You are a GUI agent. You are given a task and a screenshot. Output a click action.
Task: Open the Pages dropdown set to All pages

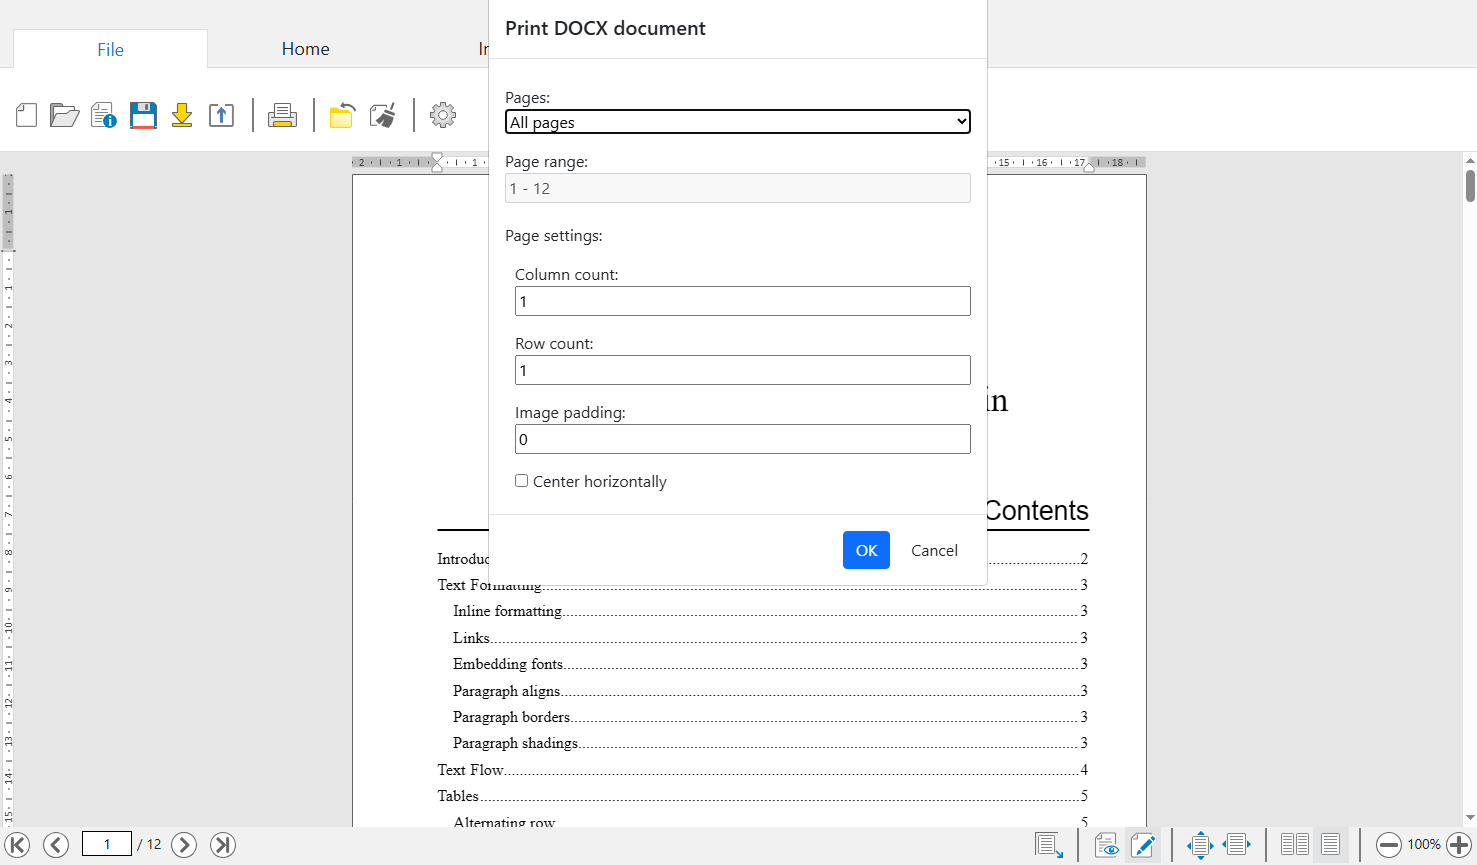click(x=738, y=122)
